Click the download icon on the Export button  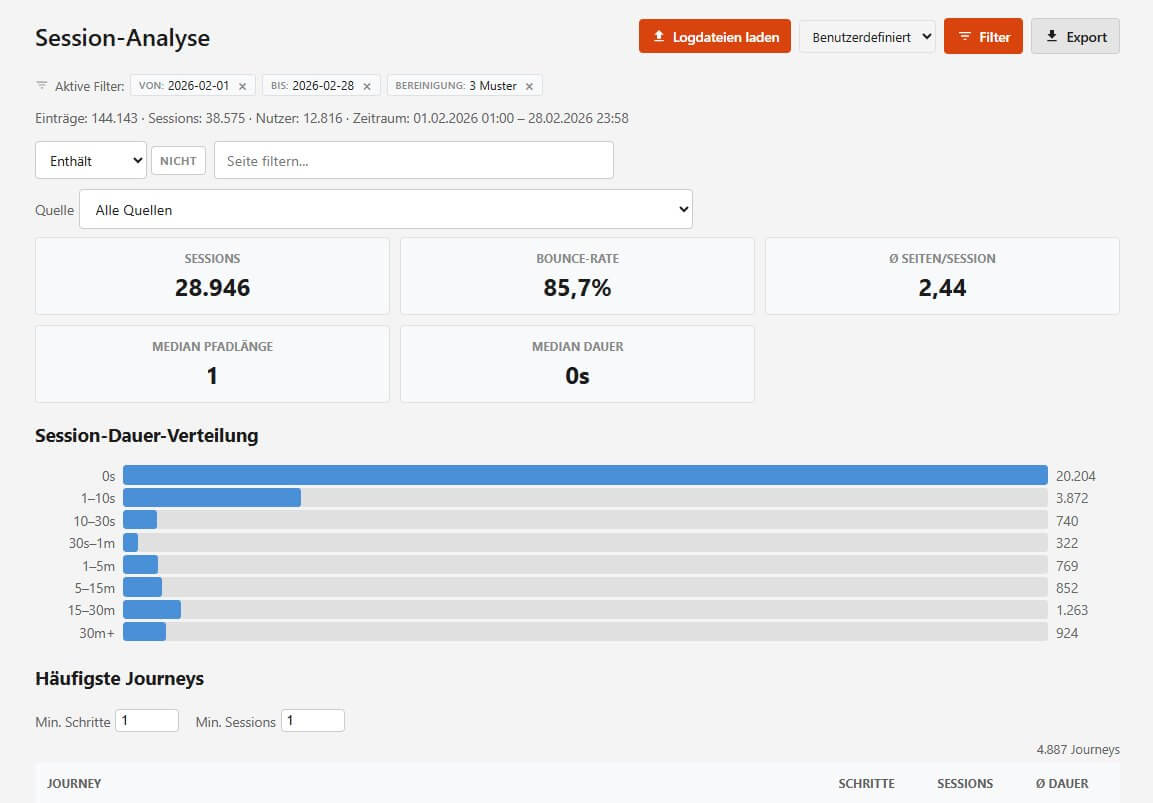1051,36
